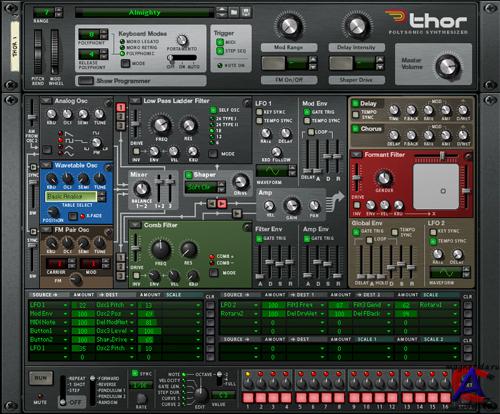Open the Comb Filter type dropdown

click(135, 225)
